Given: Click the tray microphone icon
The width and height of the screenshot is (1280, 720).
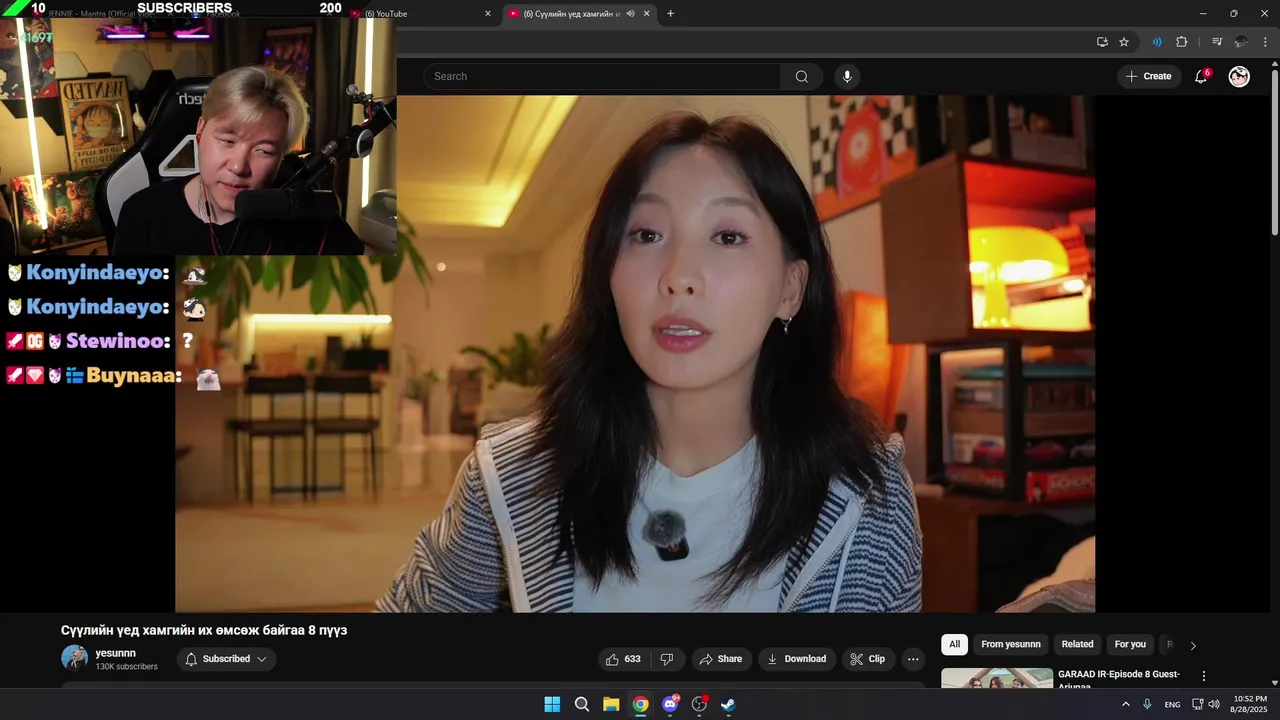Looking at the screenshot, I should pos(1147,704).
